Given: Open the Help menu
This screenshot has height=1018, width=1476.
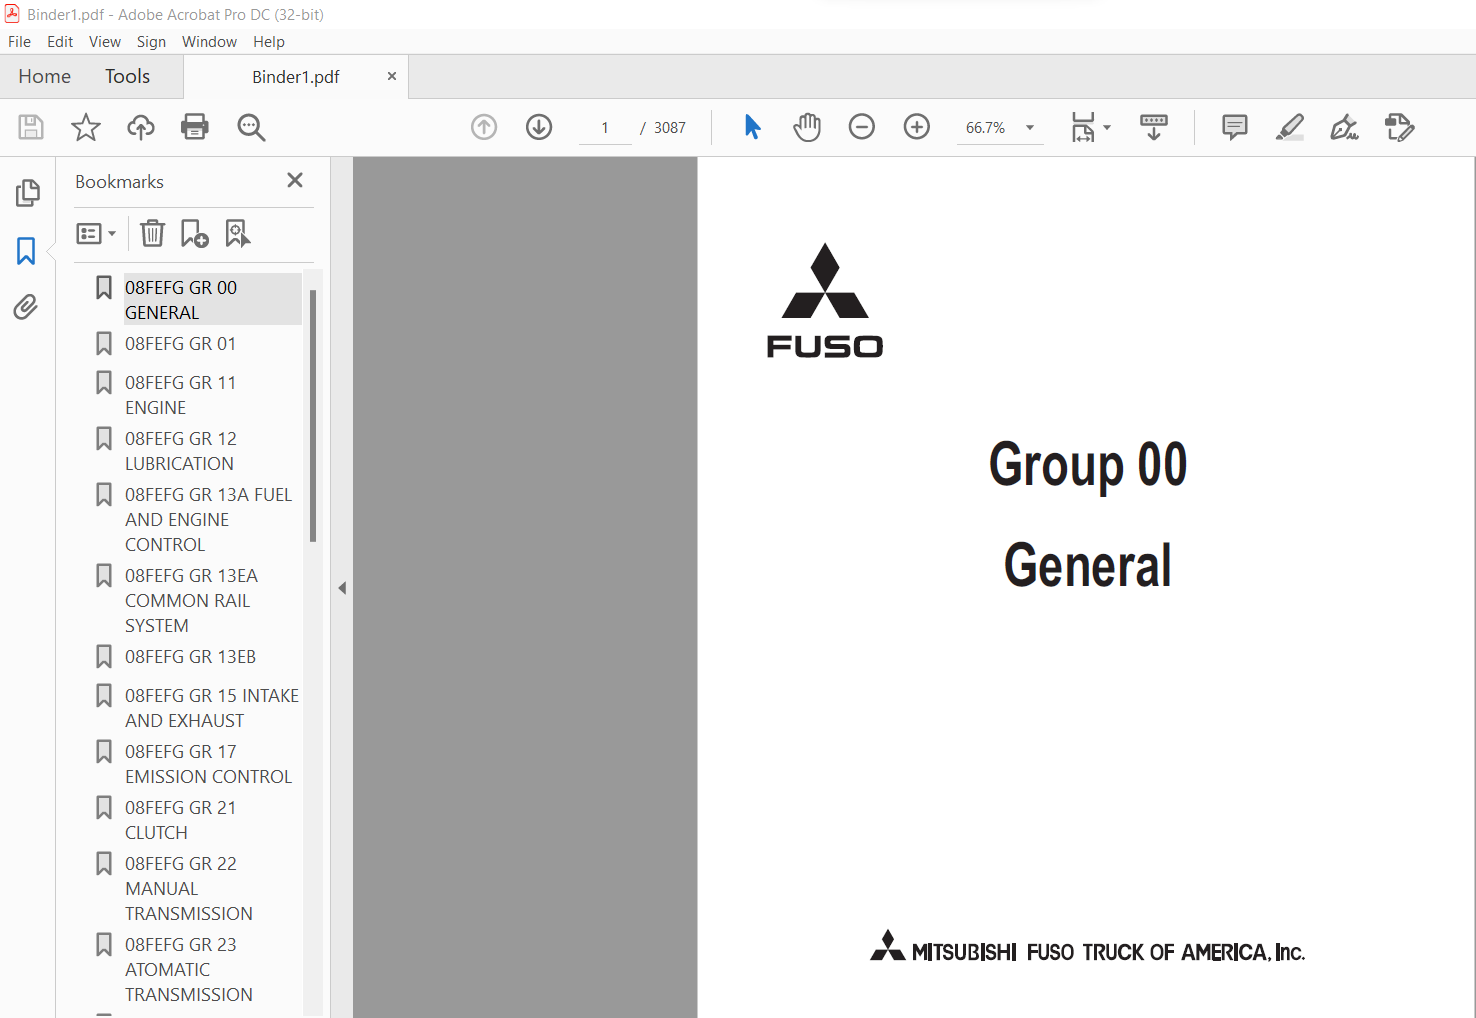Looking at the screenshot, I should (269, 42).
